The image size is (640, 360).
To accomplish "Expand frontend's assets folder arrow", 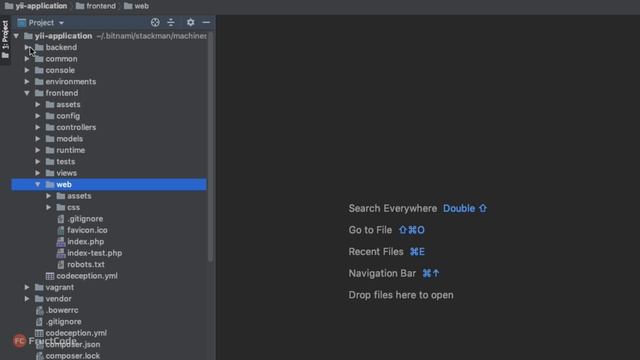I will (38, 104).
